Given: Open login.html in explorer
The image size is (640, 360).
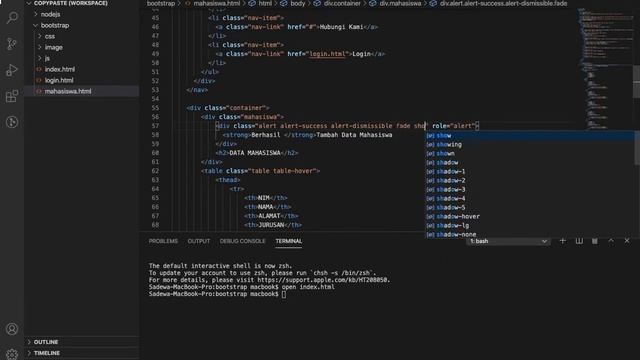Looking at the screenshot, I should [59, 80].
